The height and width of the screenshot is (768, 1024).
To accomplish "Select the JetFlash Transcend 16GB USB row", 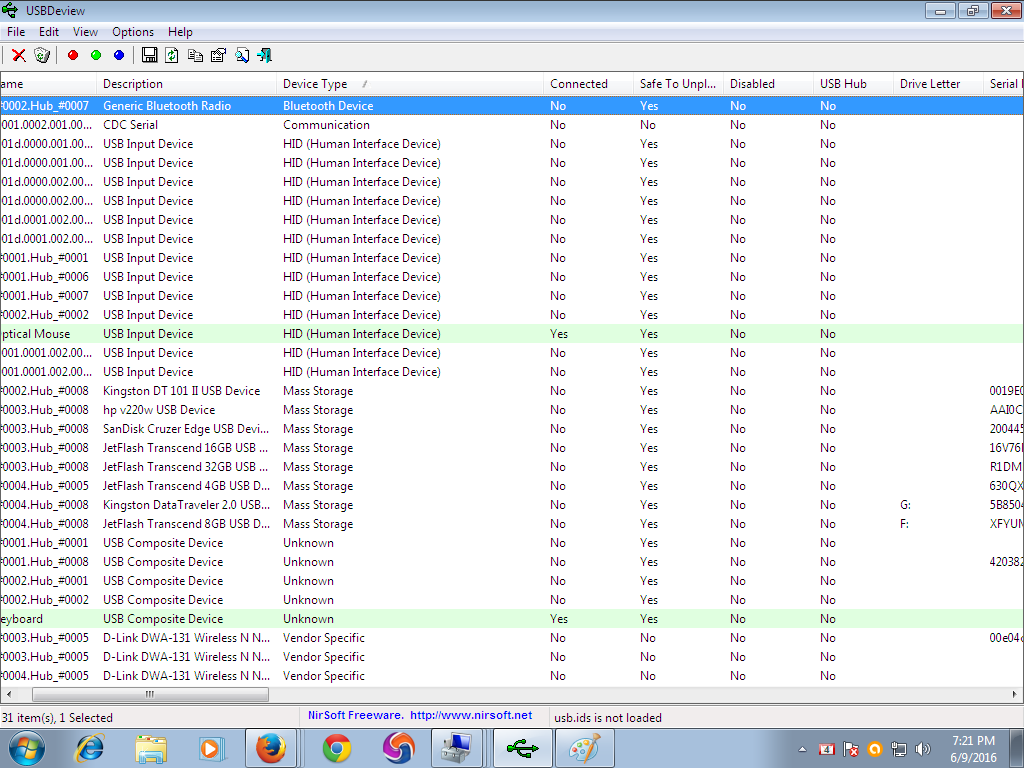I will click(512, 447).
